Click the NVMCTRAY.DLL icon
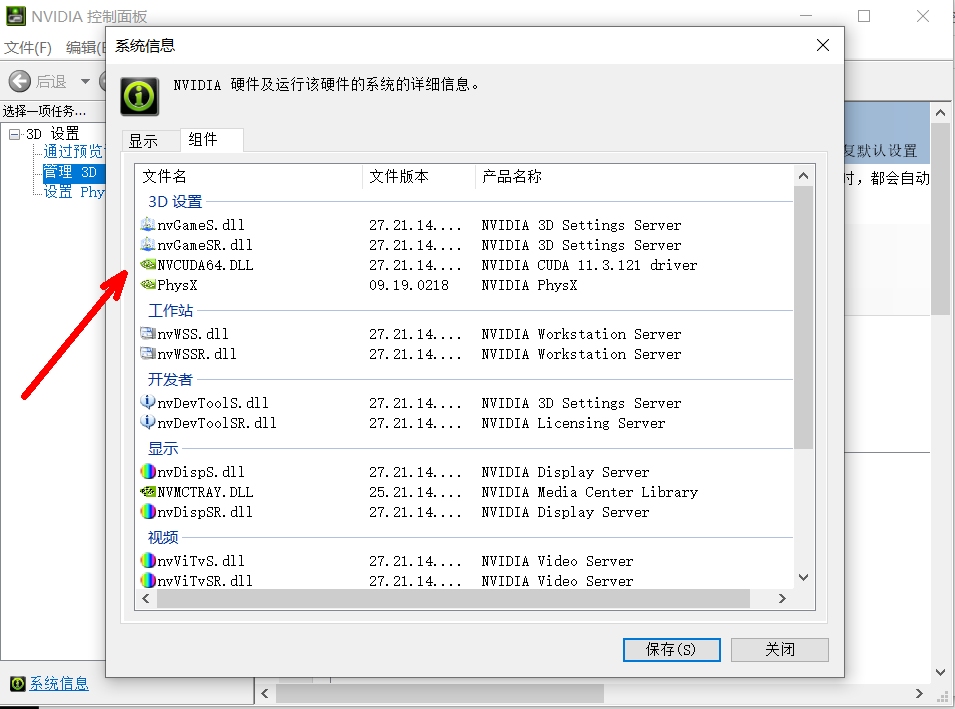 pos(147,492)
